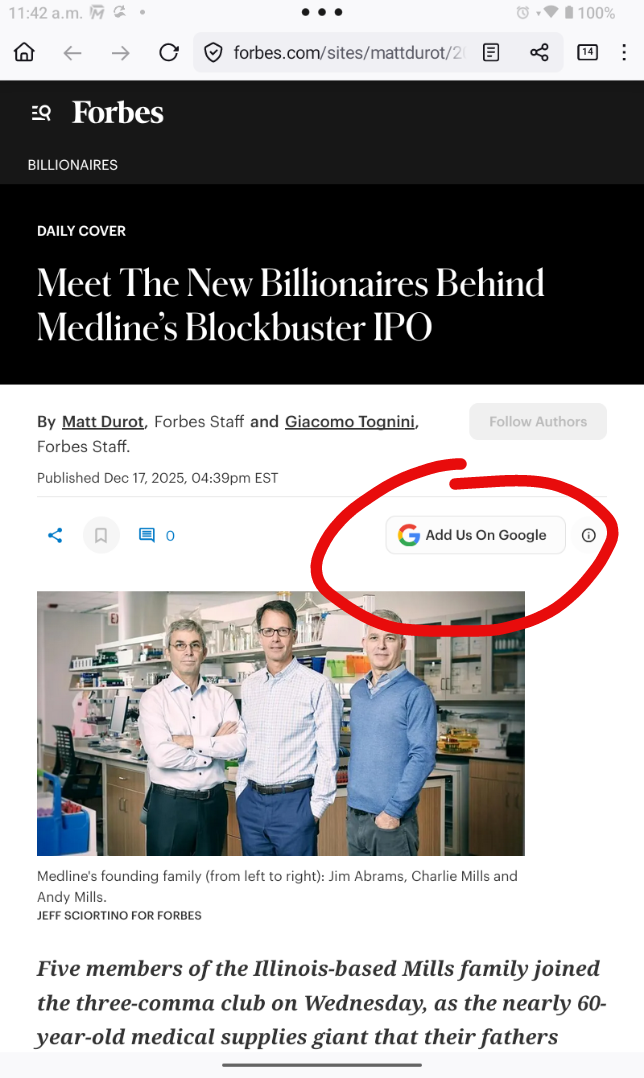
Task: Show info icon beside Google button
Action: (589, 536)
